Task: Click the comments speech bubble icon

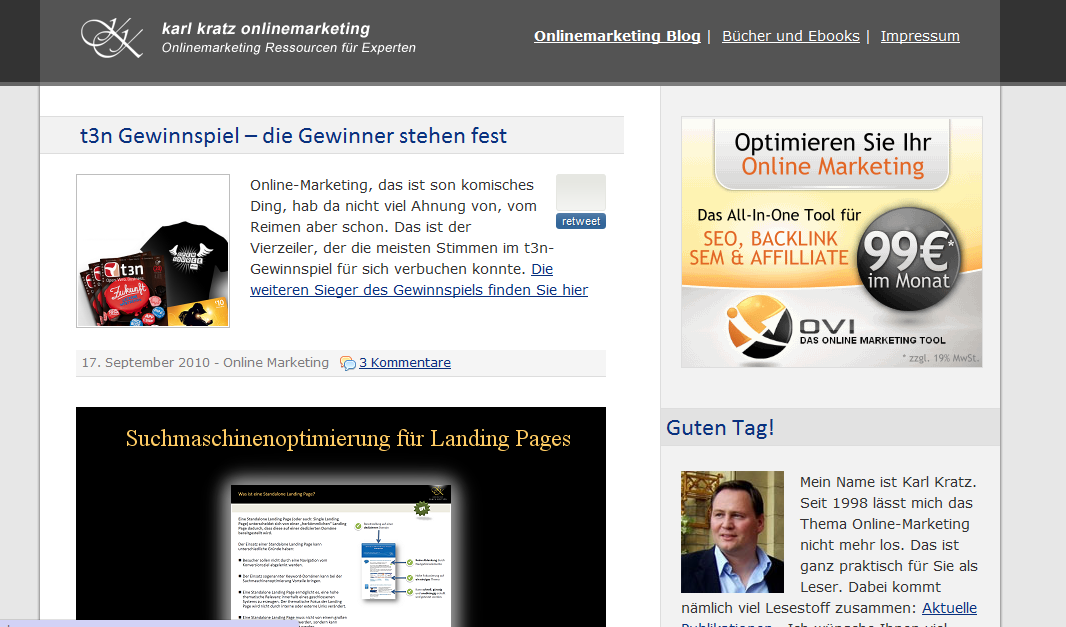Action: (x=347, y=363)
